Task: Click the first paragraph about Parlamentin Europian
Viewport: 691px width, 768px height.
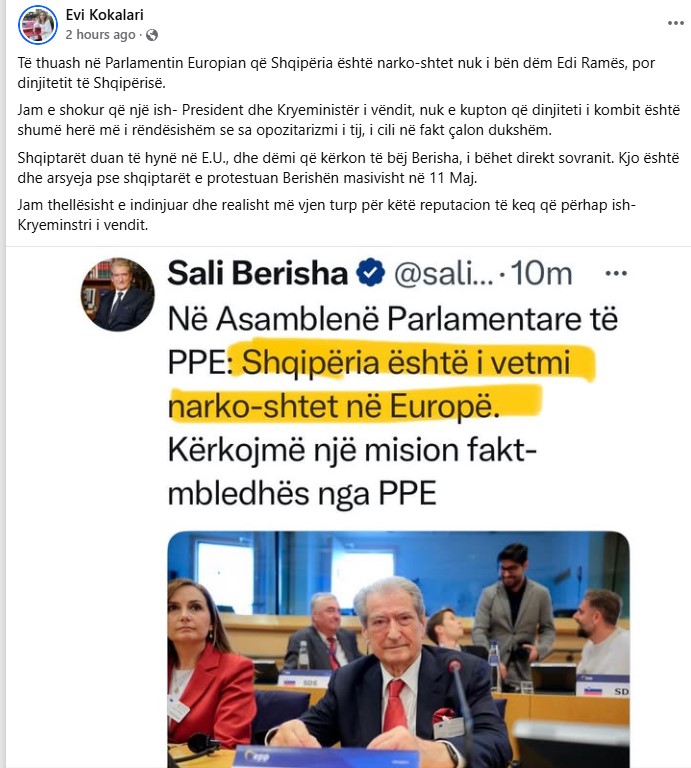Action: pos(336,73)
